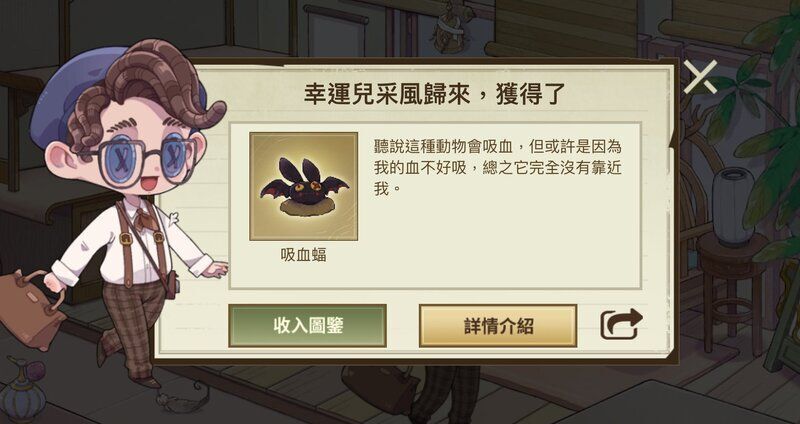This screenshot has height=424, width=800.
Task: Click the dark bag on the floor below the dialog
Action: (x=381, y=388)
